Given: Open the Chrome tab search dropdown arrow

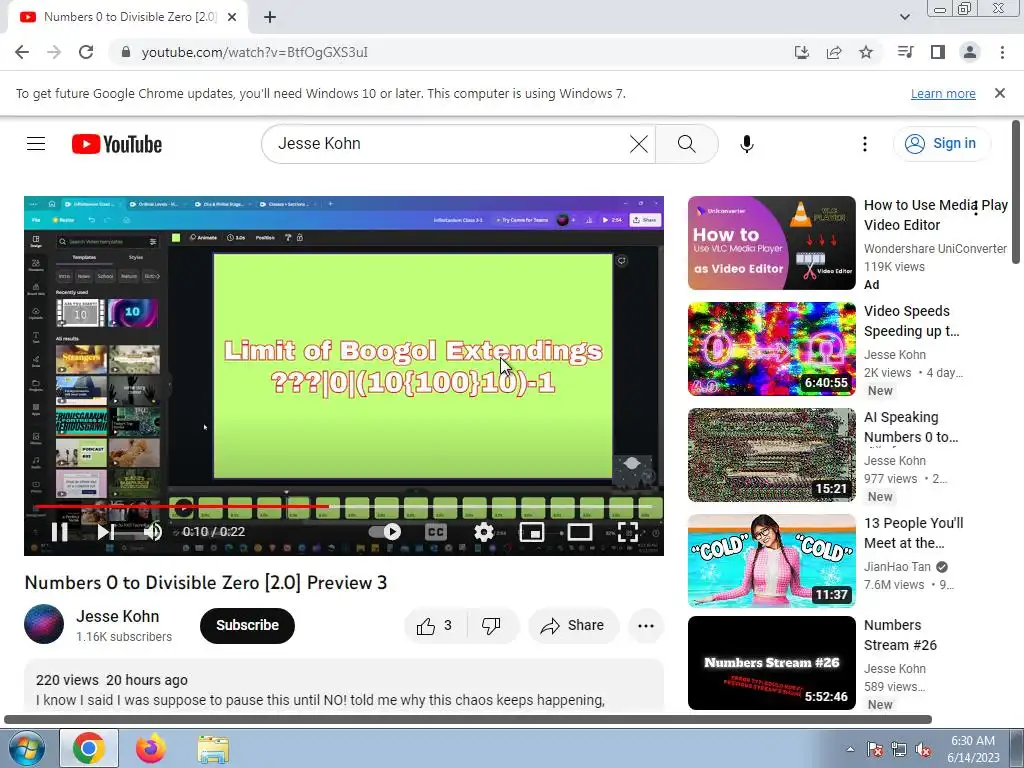Looking at the screenshot, I should pyautogui.click(x=904, y=17).
